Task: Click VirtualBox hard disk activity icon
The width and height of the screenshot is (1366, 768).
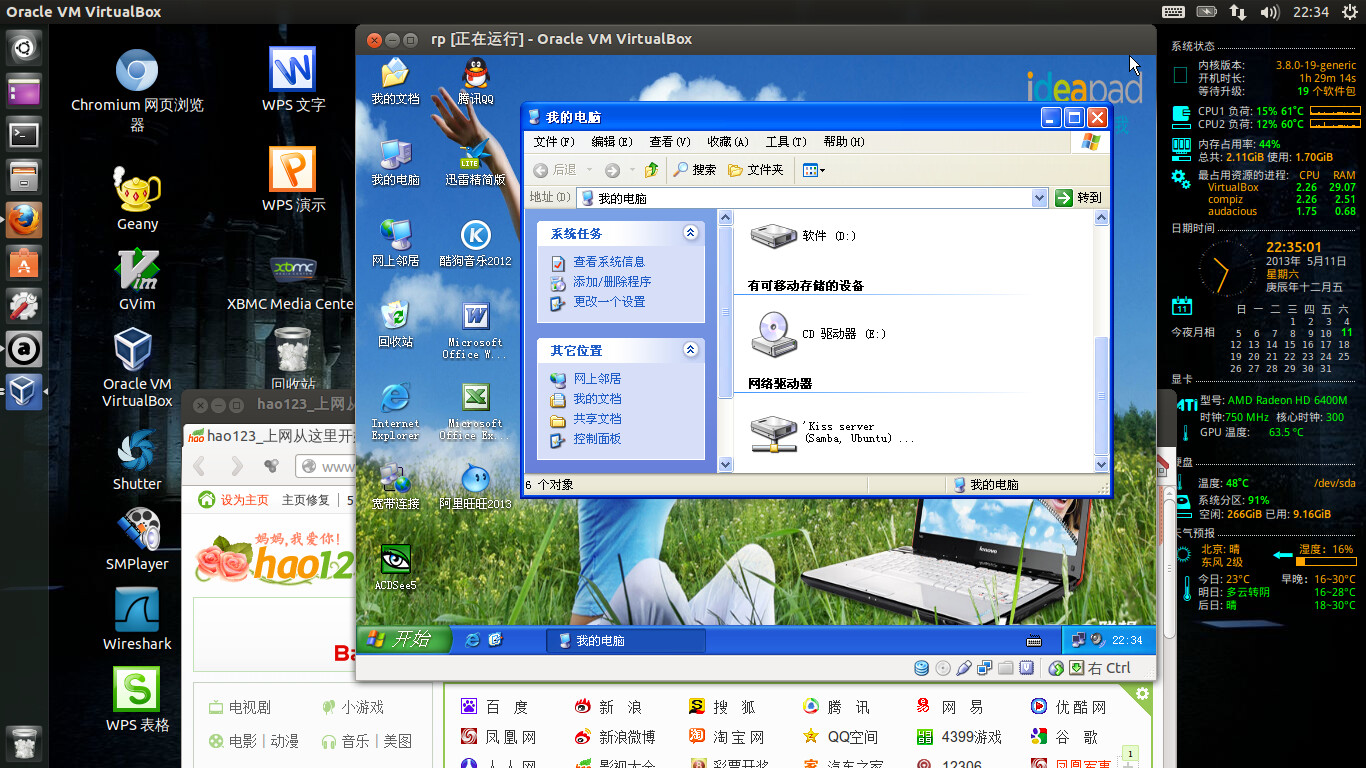Action: [922, 668]
